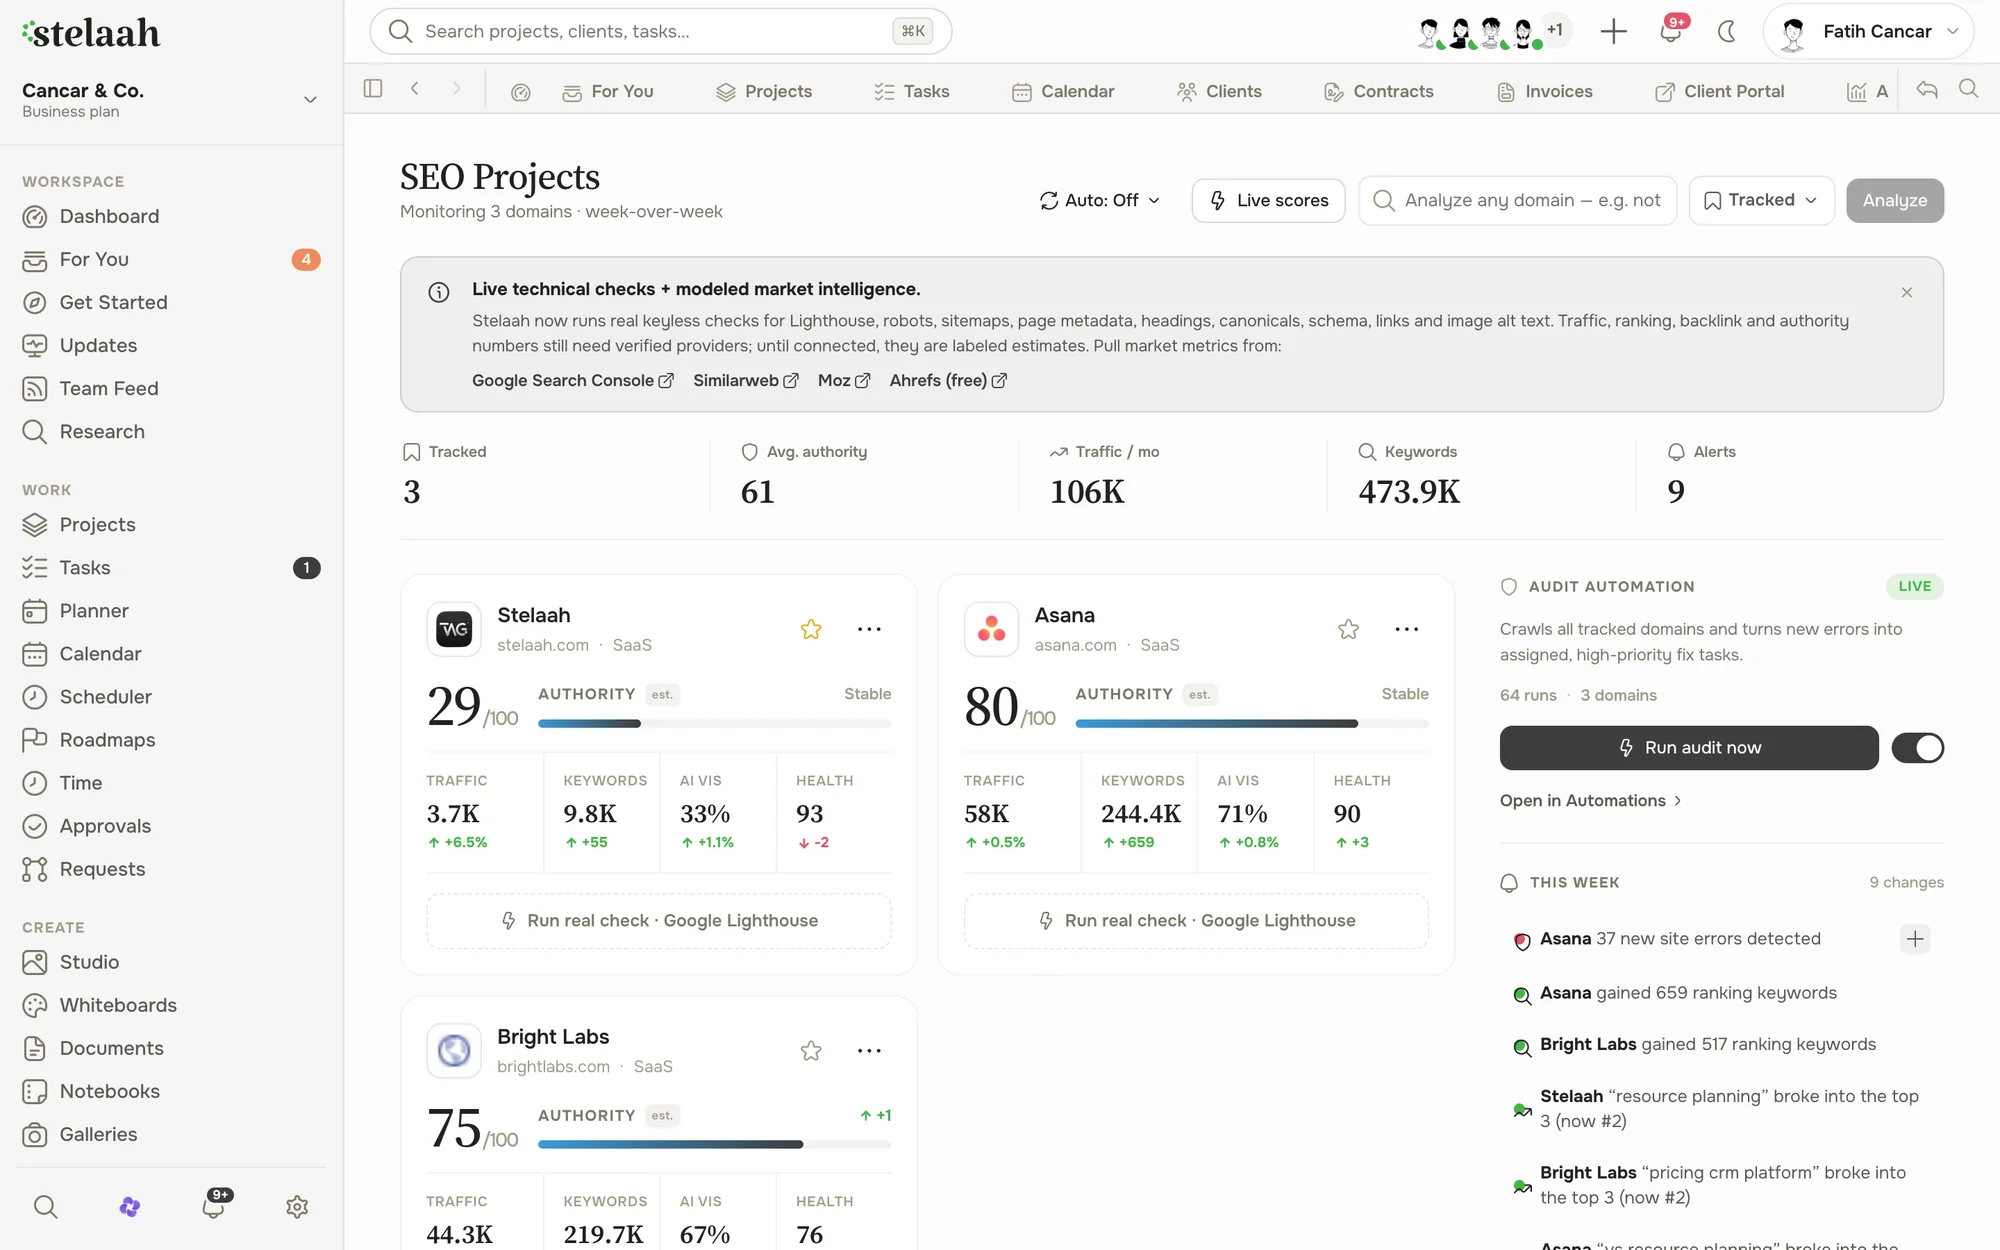Open settings gear in sidebar bottom
The height and width of the screenshot is (1250, 2000).
coord(297,1207)
